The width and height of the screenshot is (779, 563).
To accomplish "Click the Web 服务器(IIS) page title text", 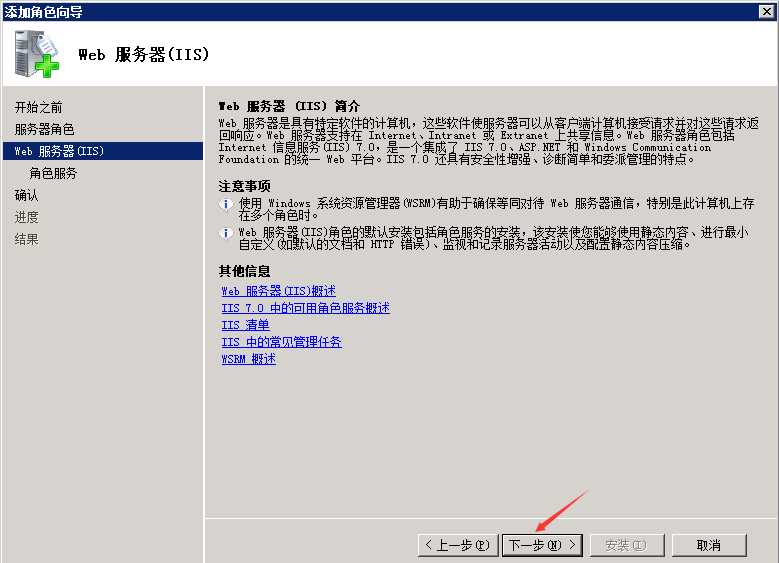I will coord(144,54).
